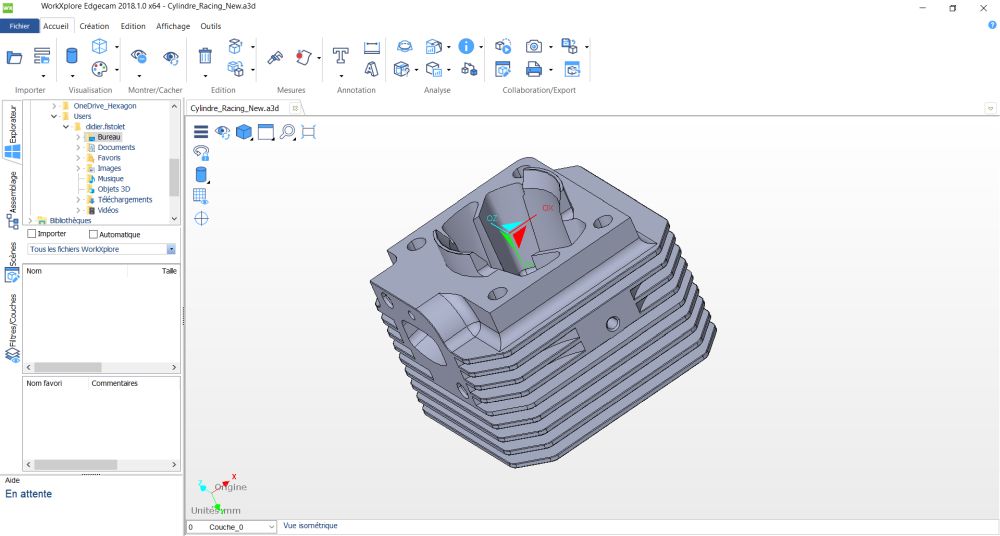1000x536 pixels.
Task: Click the red point measure icon
Action: (x=304, y=57)
